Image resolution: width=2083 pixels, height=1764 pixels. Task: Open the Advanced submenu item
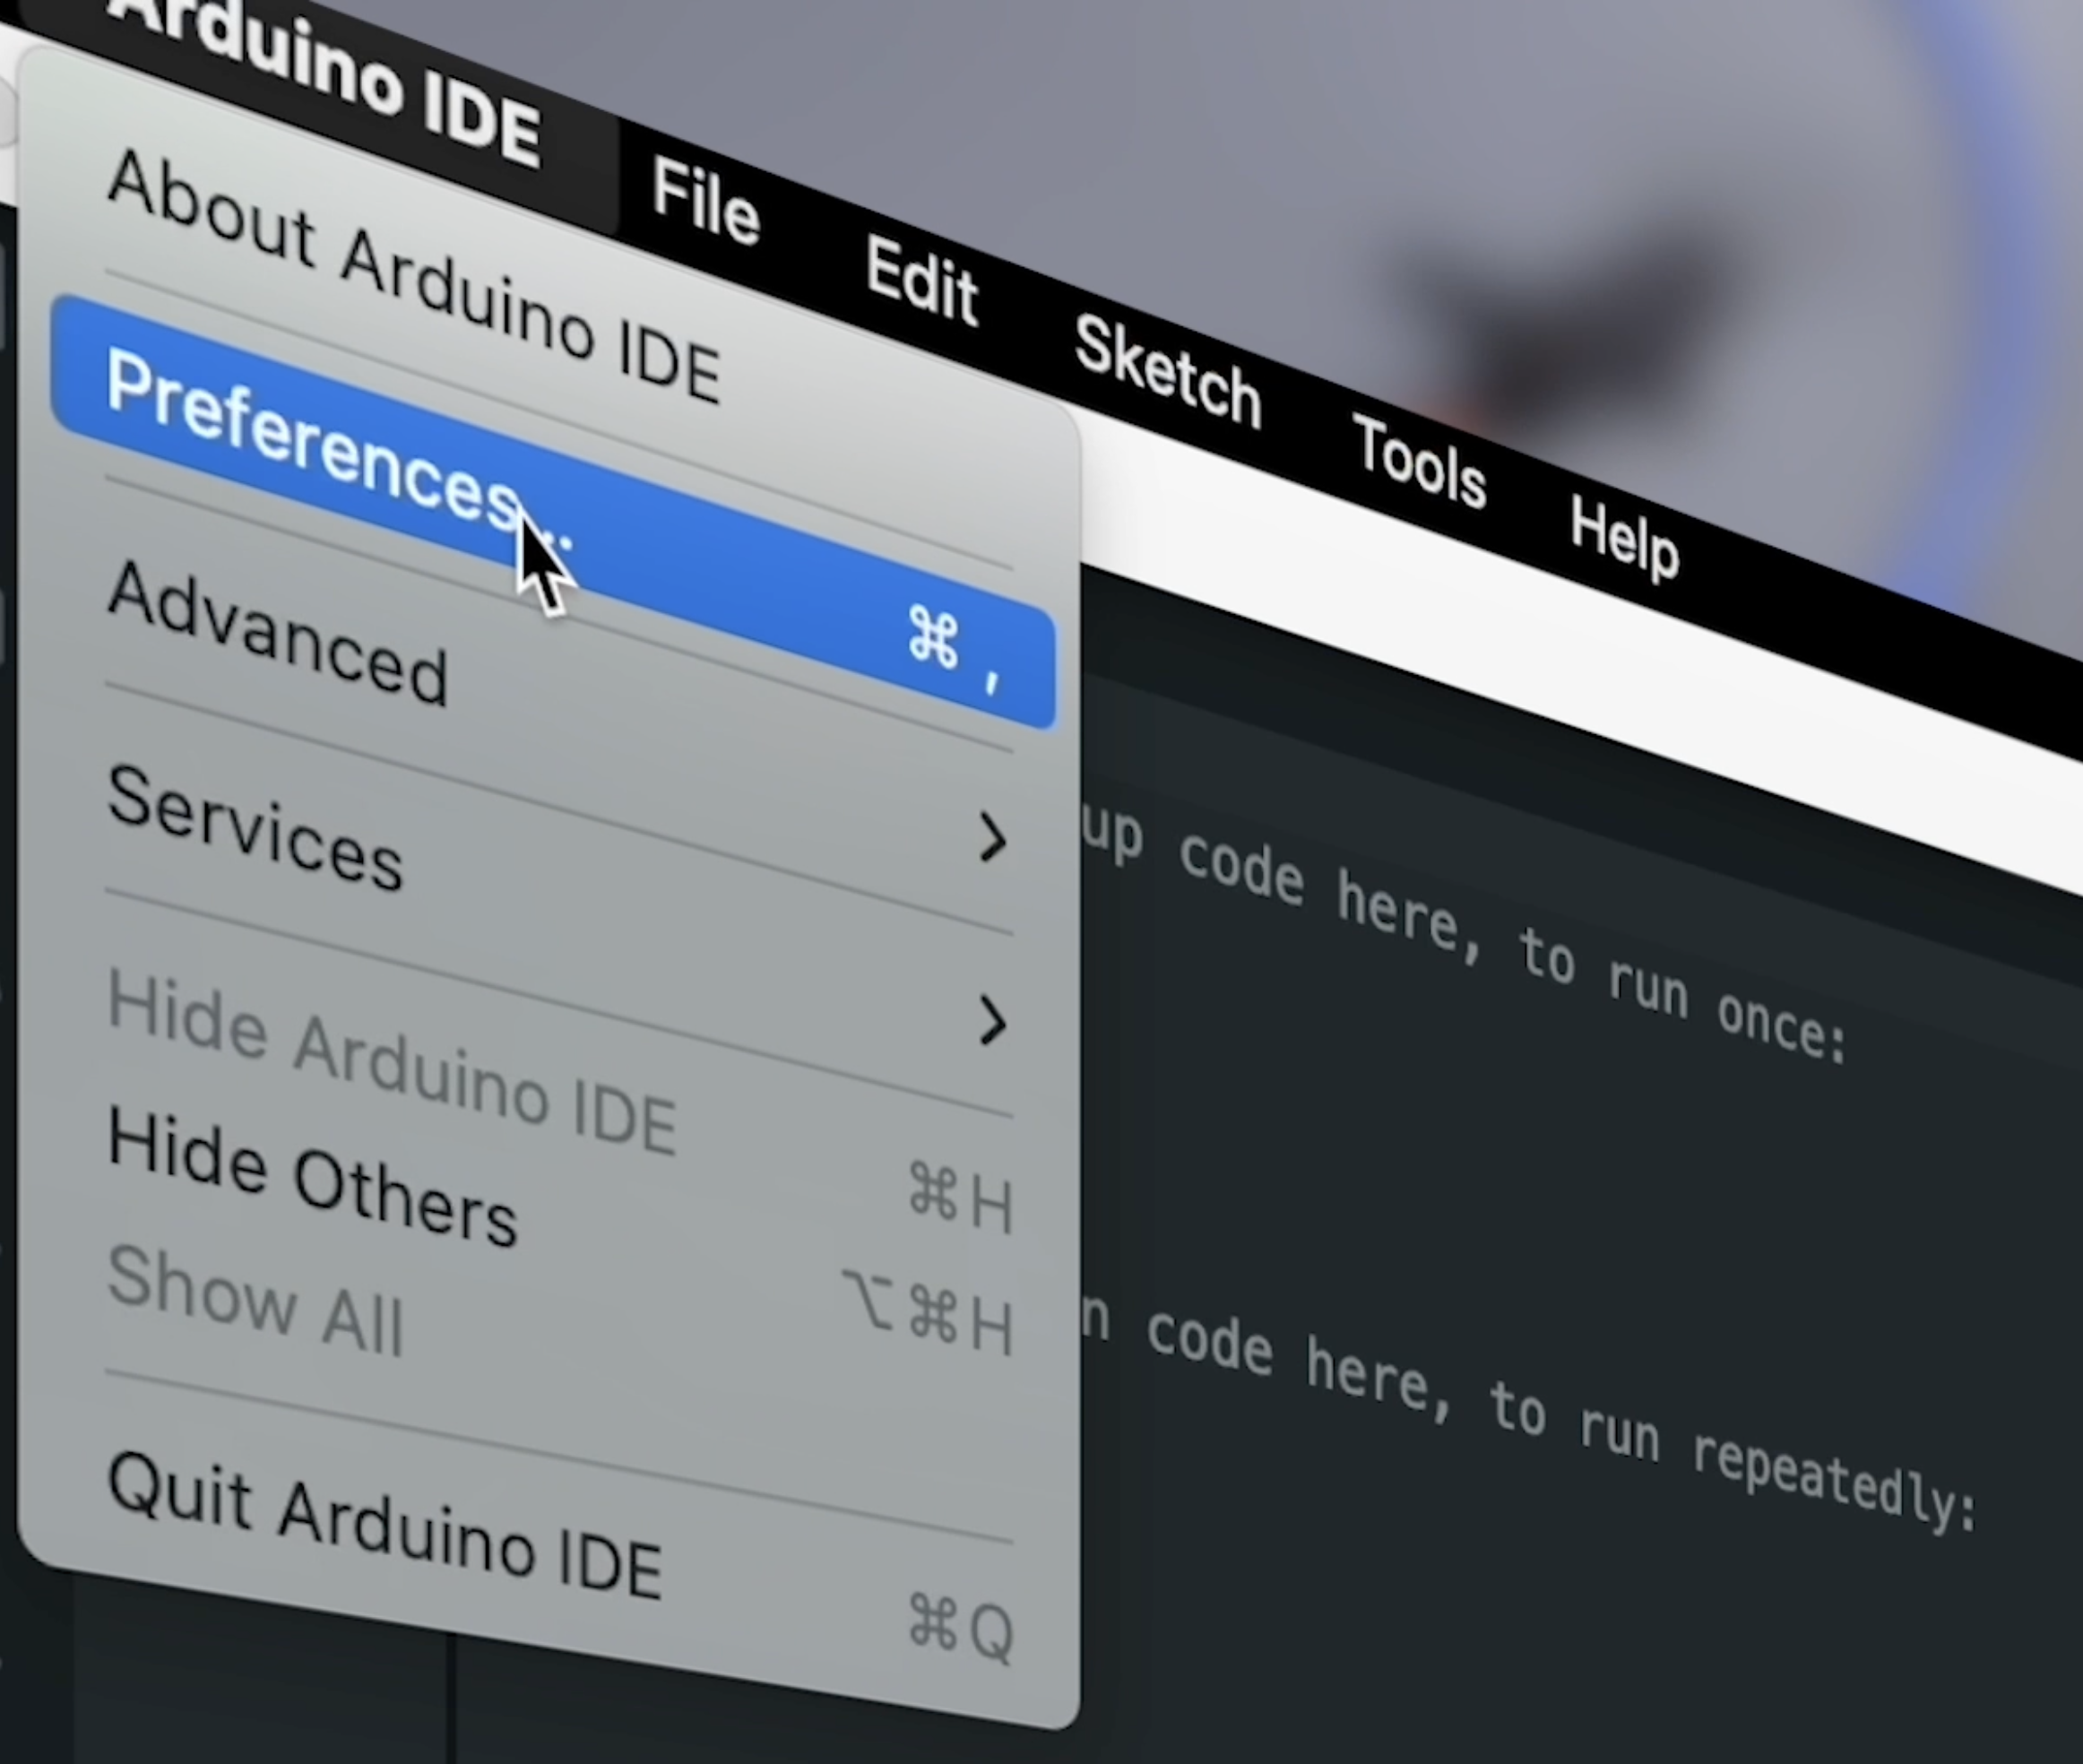[278, 633]
